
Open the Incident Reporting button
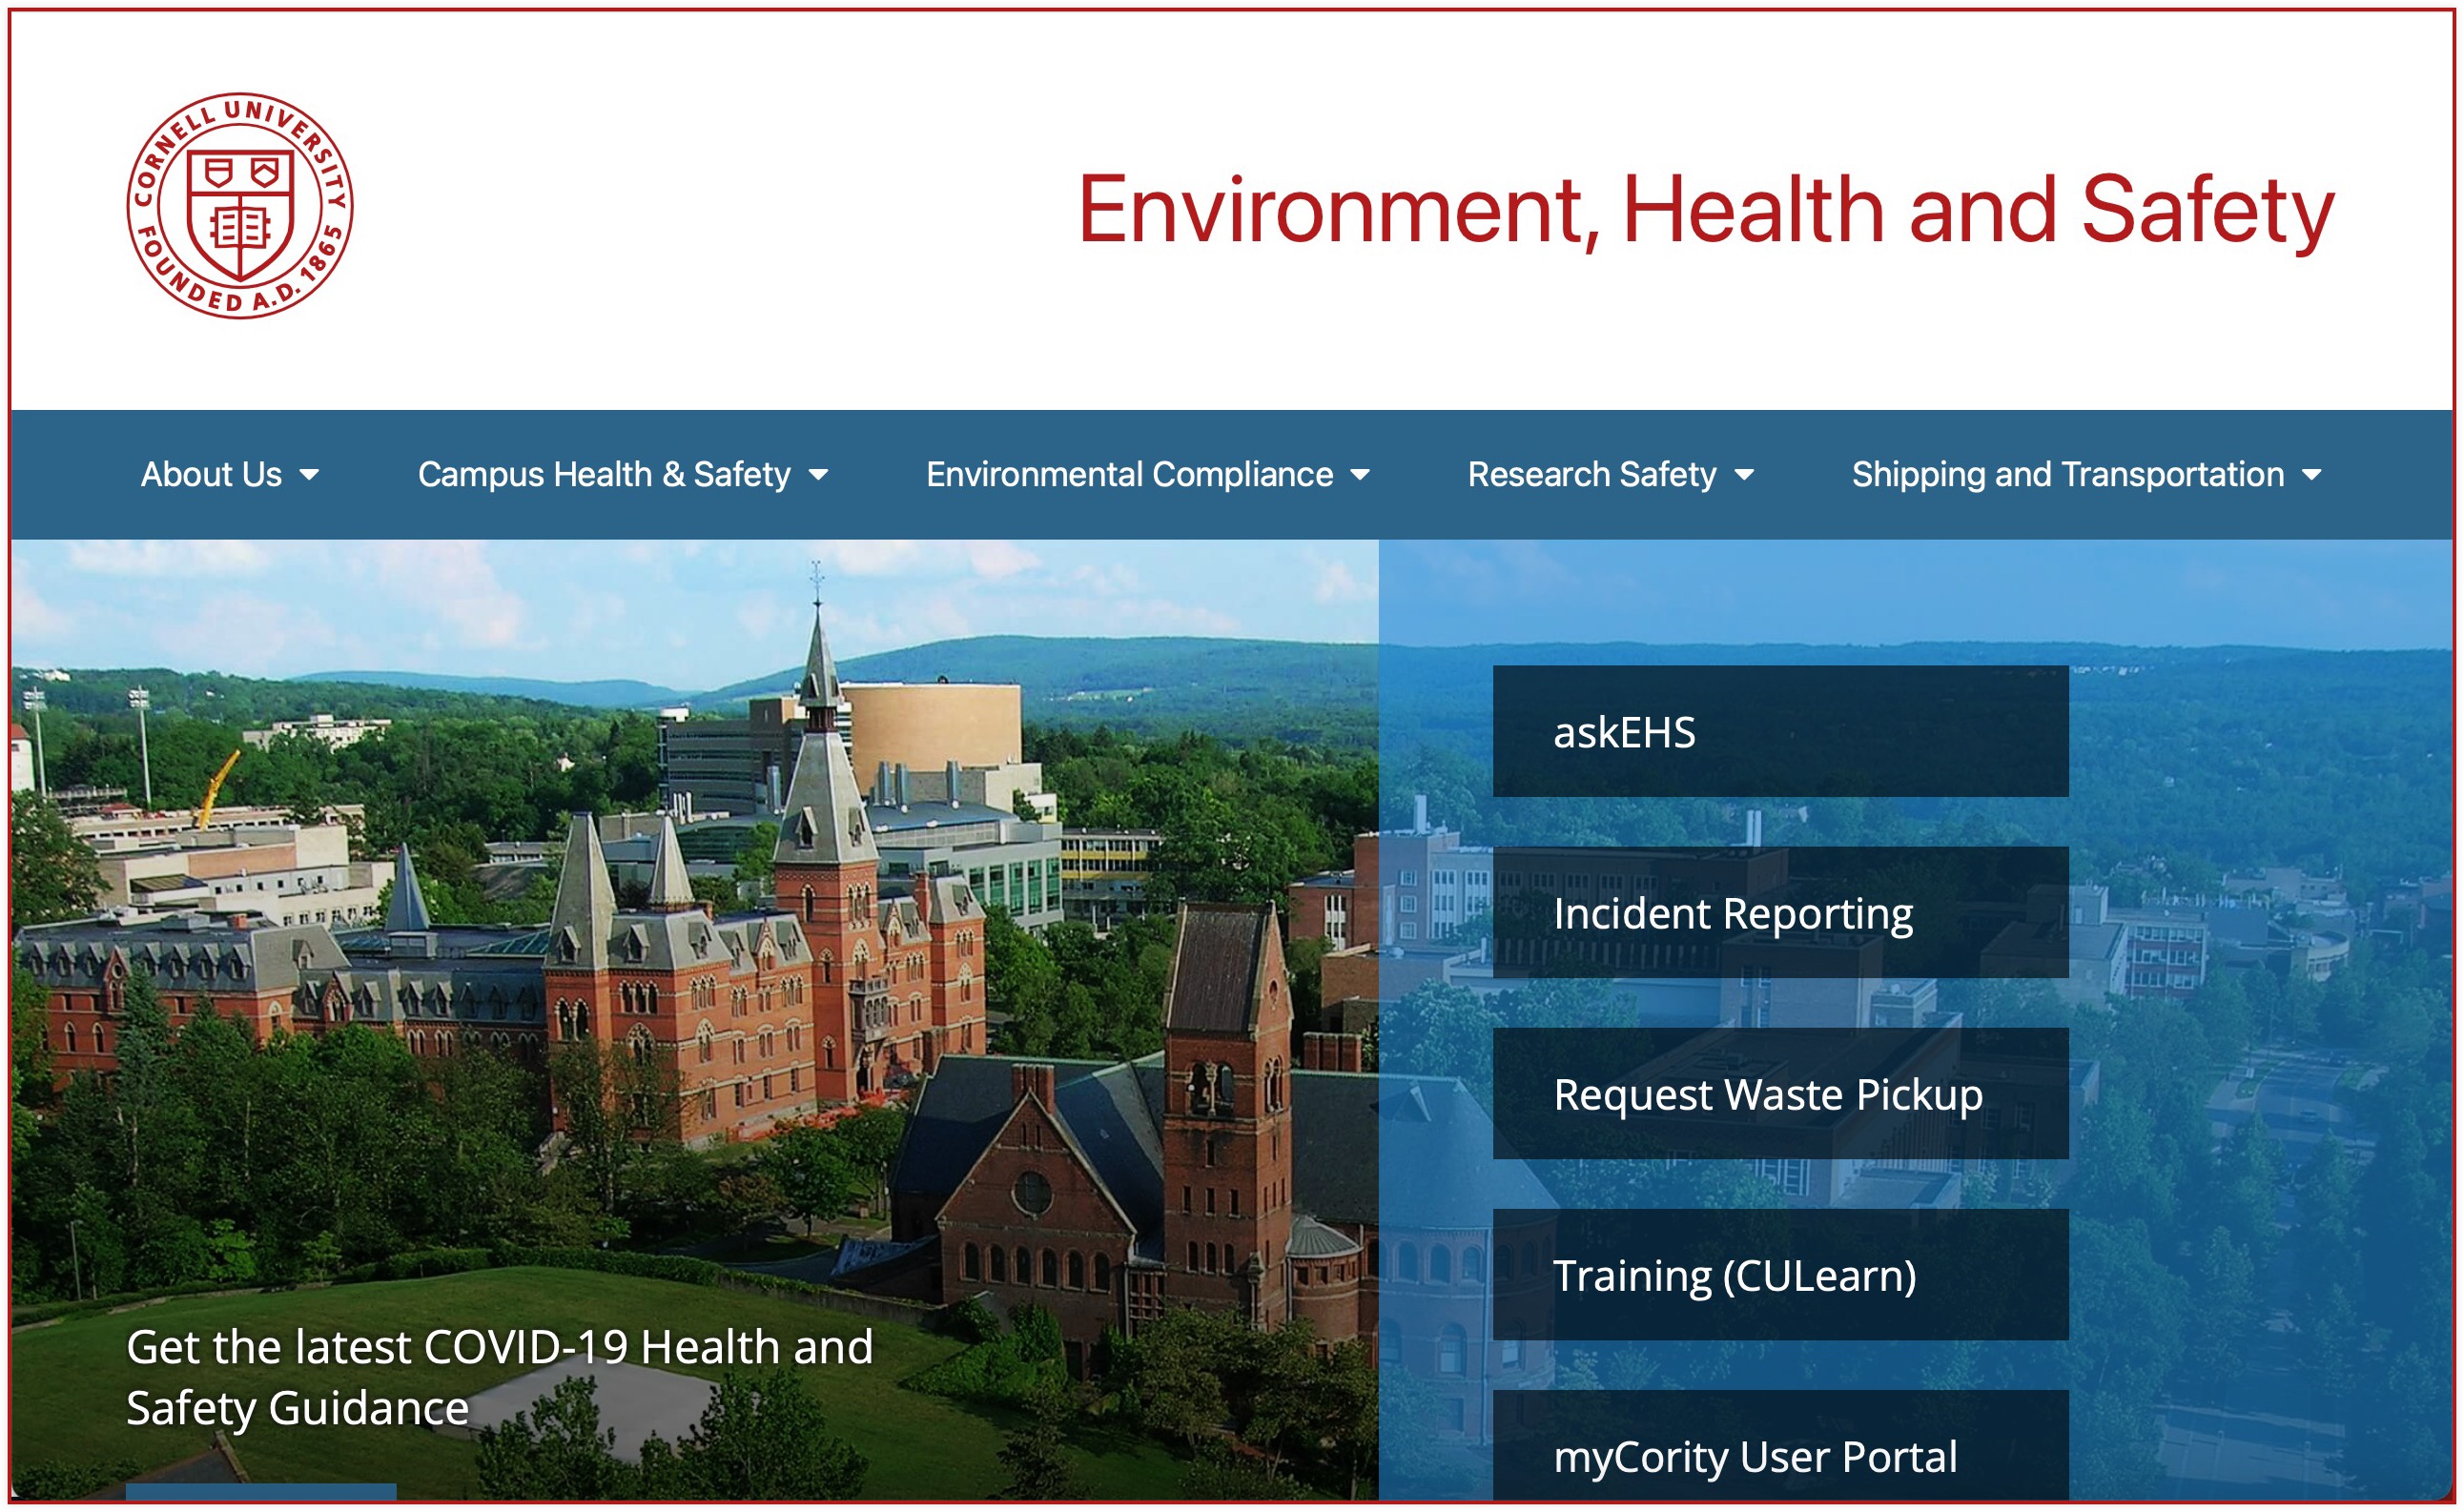[1780, 912]
